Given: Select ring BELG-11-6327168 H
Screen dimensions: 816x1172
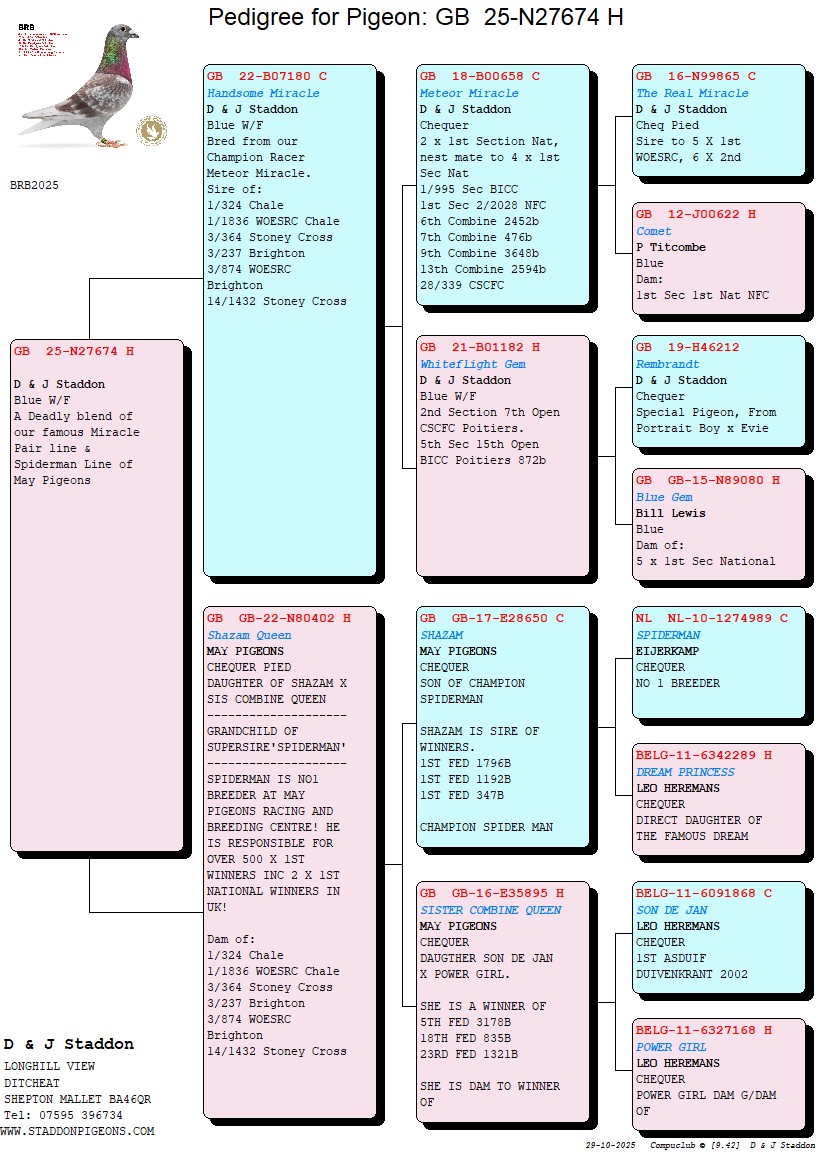Looking at the screenshot, I should tap(704, 1031).
